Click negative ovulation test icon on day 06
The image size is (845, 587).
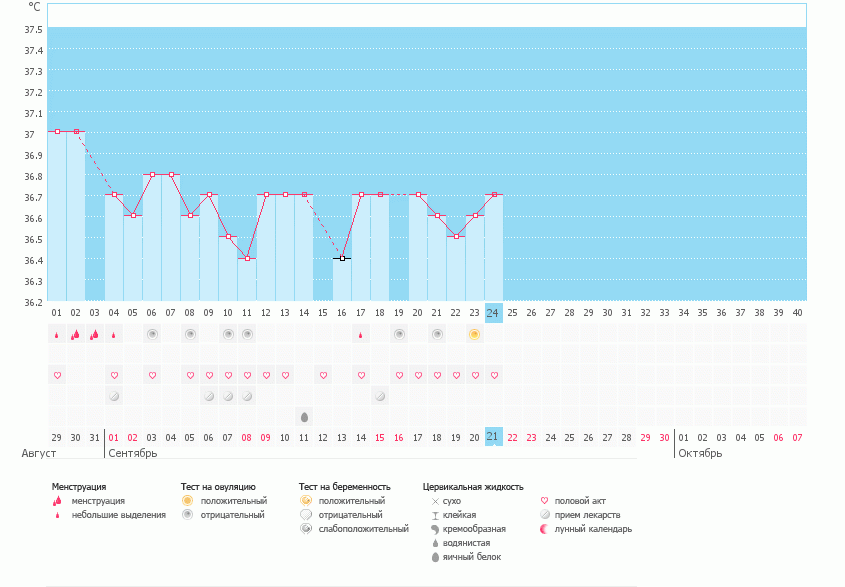point(152,334)
